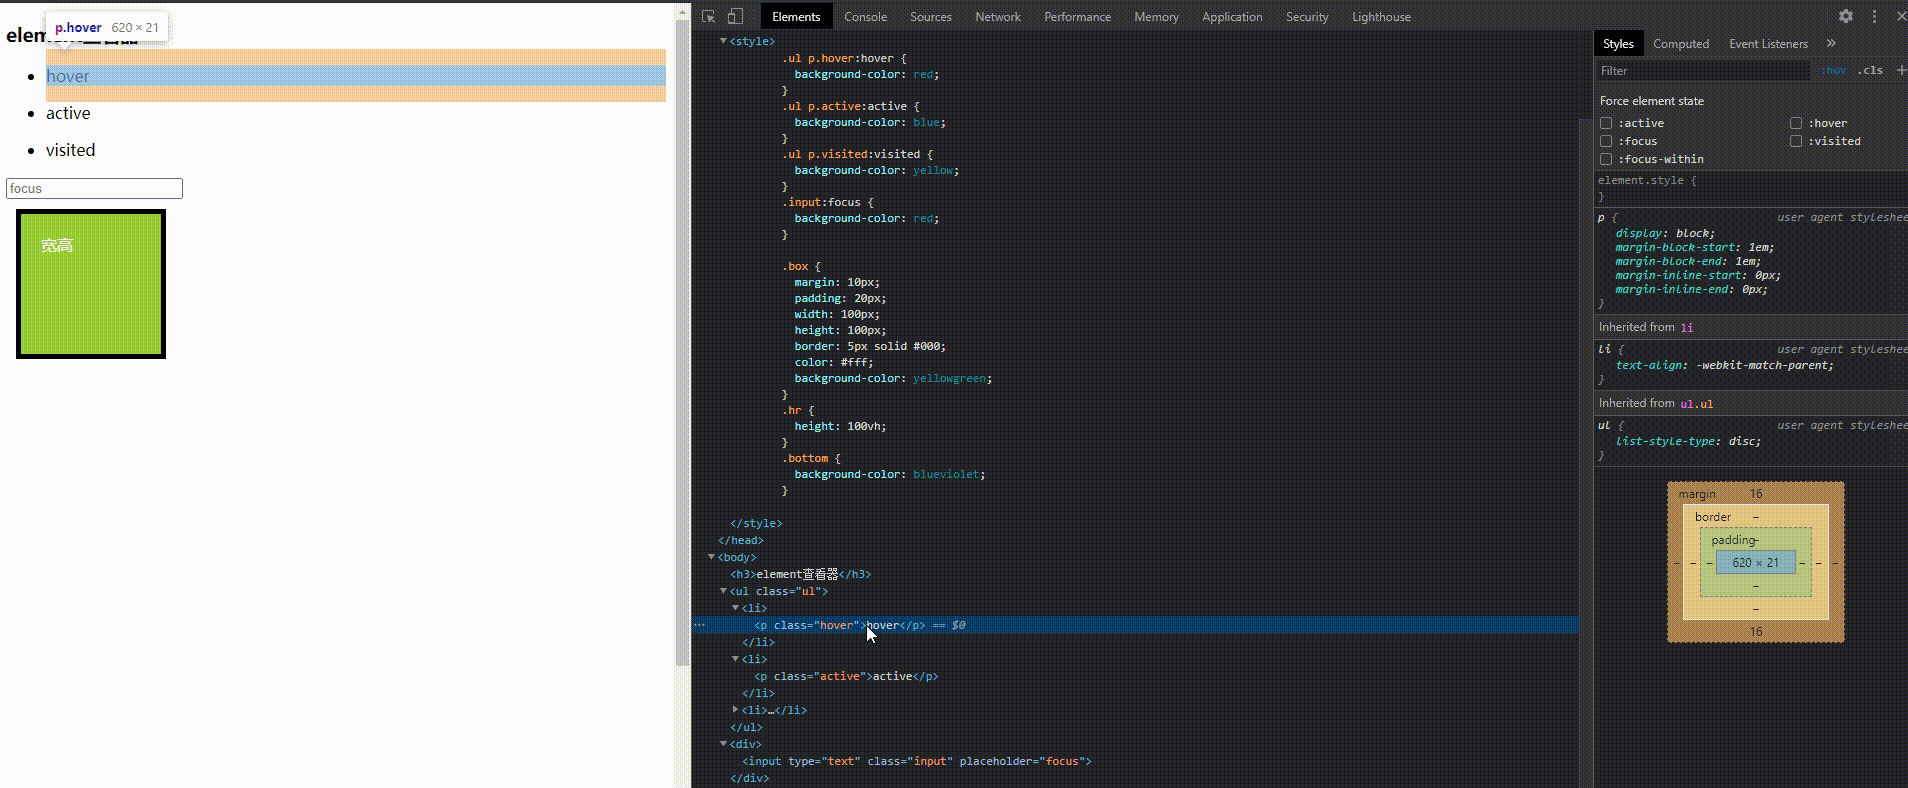The width and height of the screenshot is (1908, 788).
Task: Open the Network tab
Action: coord(998,17)
